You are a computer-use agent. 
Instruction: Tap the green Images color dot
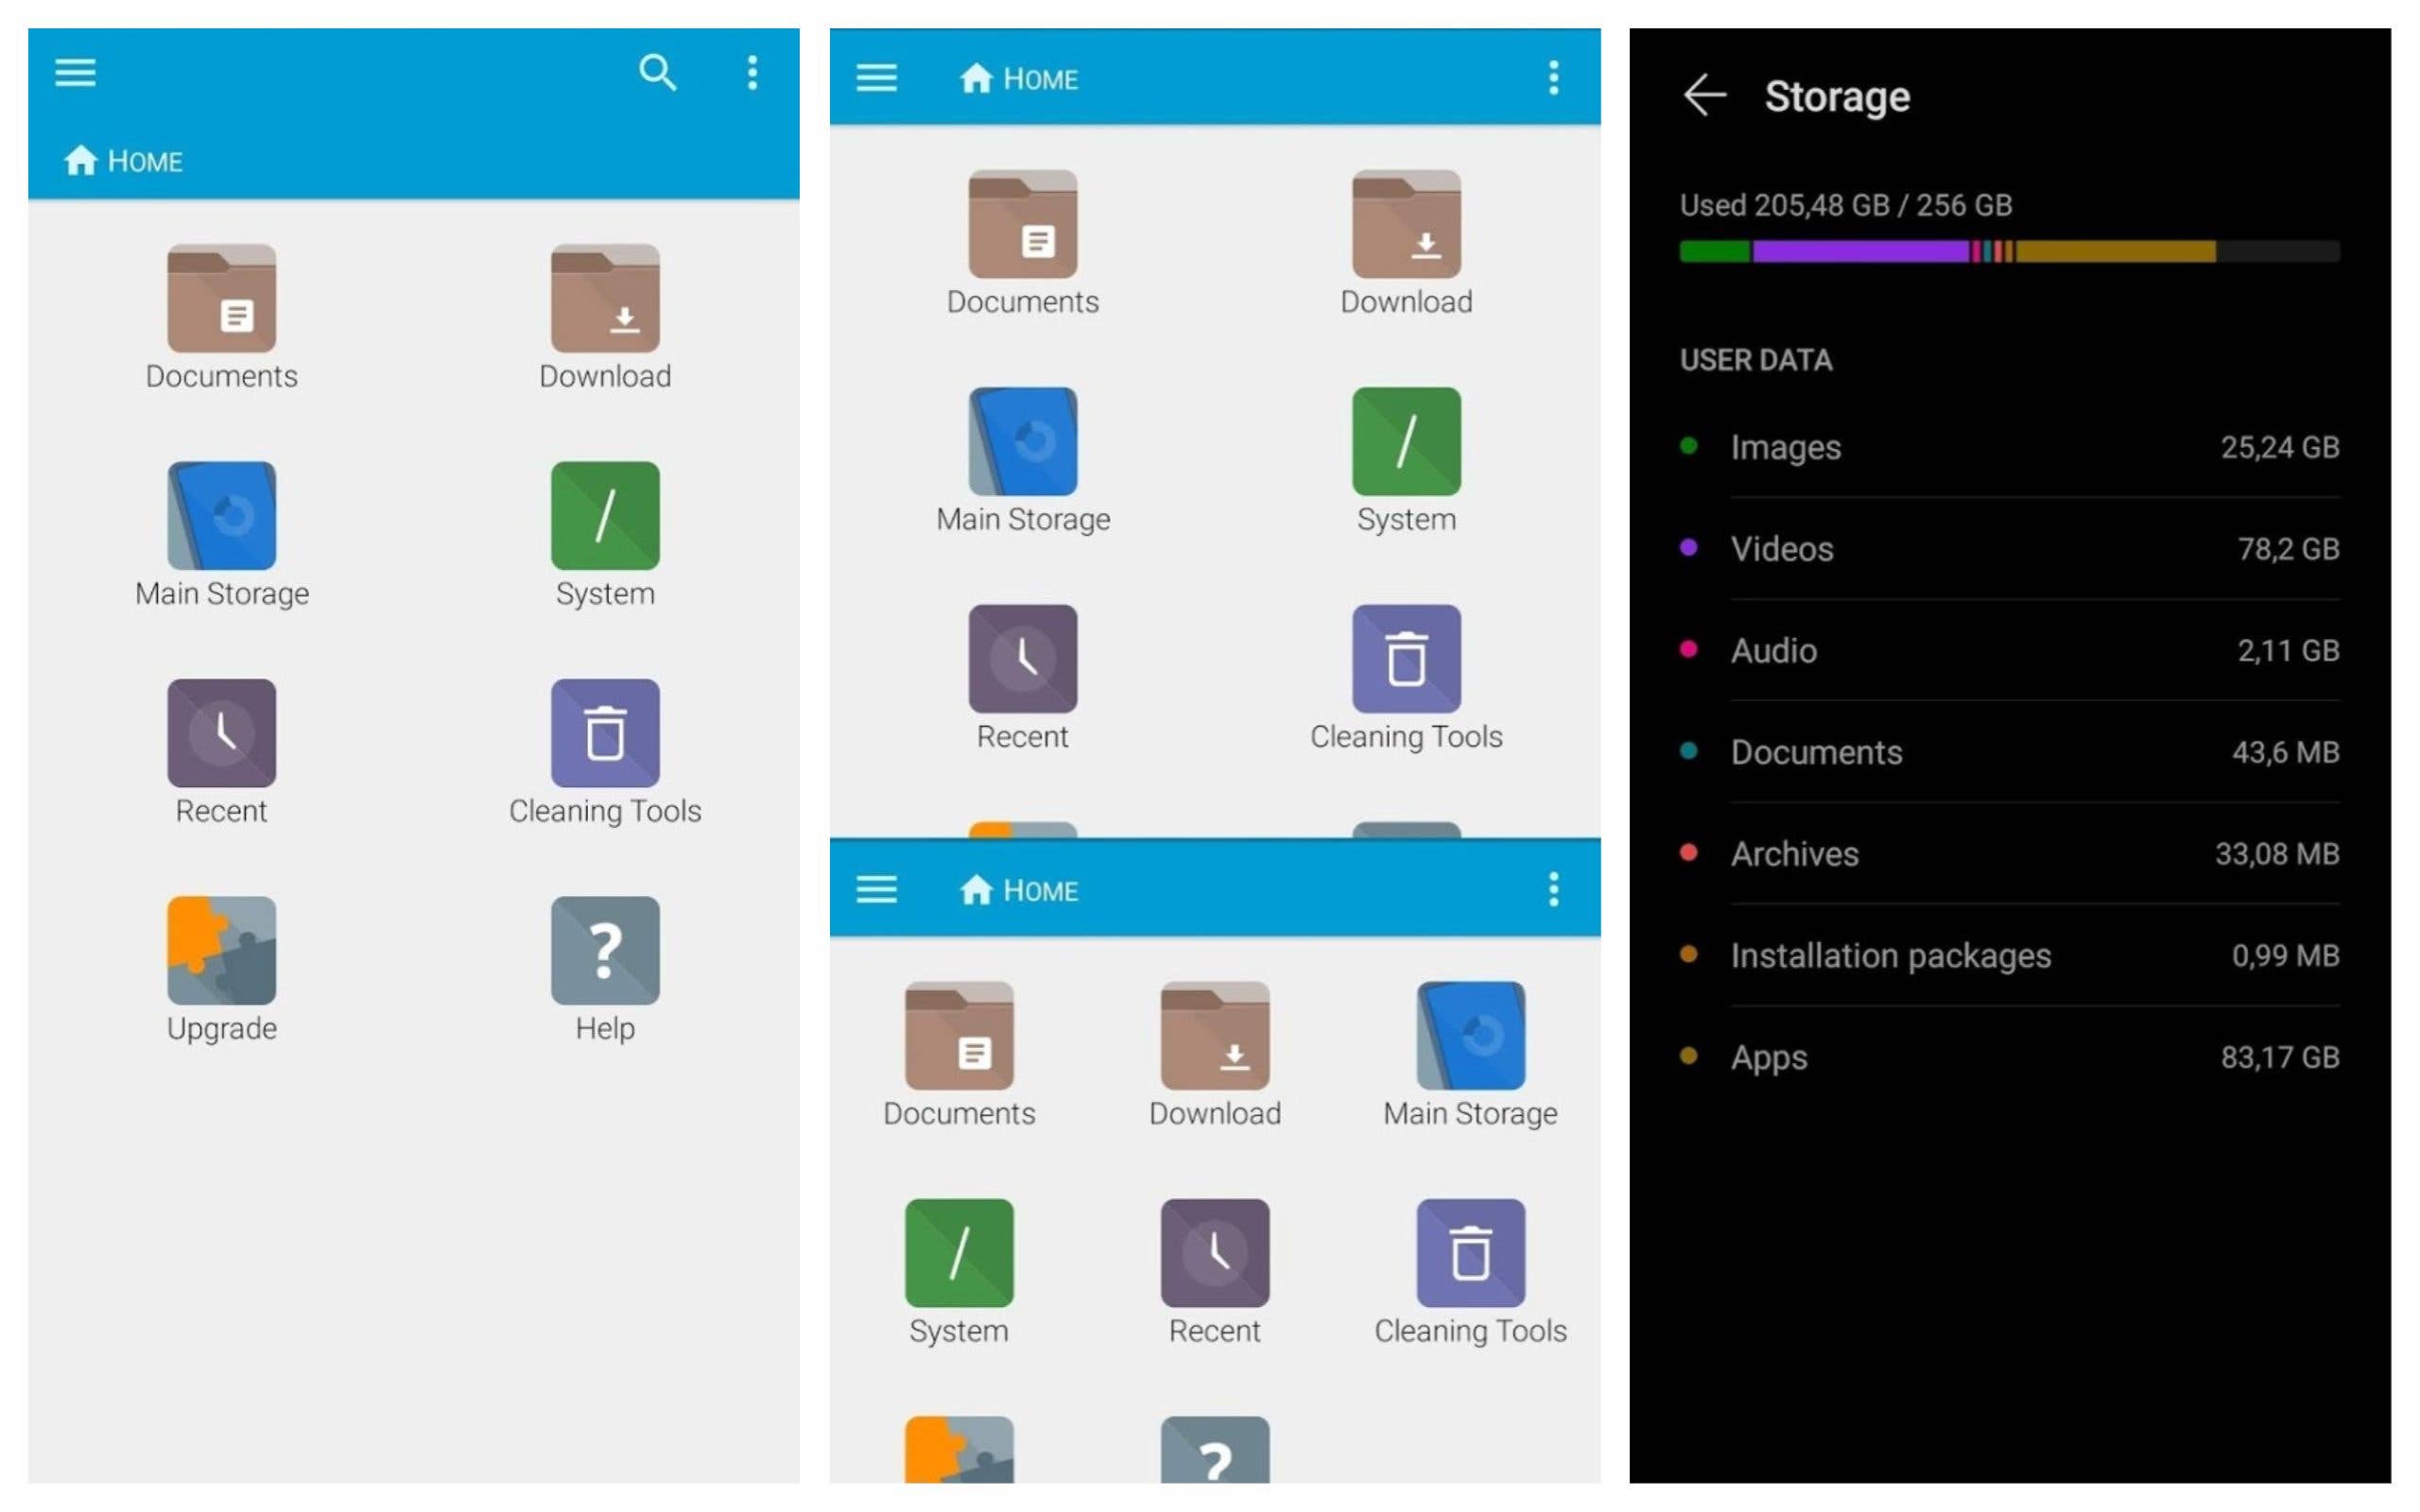click(x=1689, y=447)
